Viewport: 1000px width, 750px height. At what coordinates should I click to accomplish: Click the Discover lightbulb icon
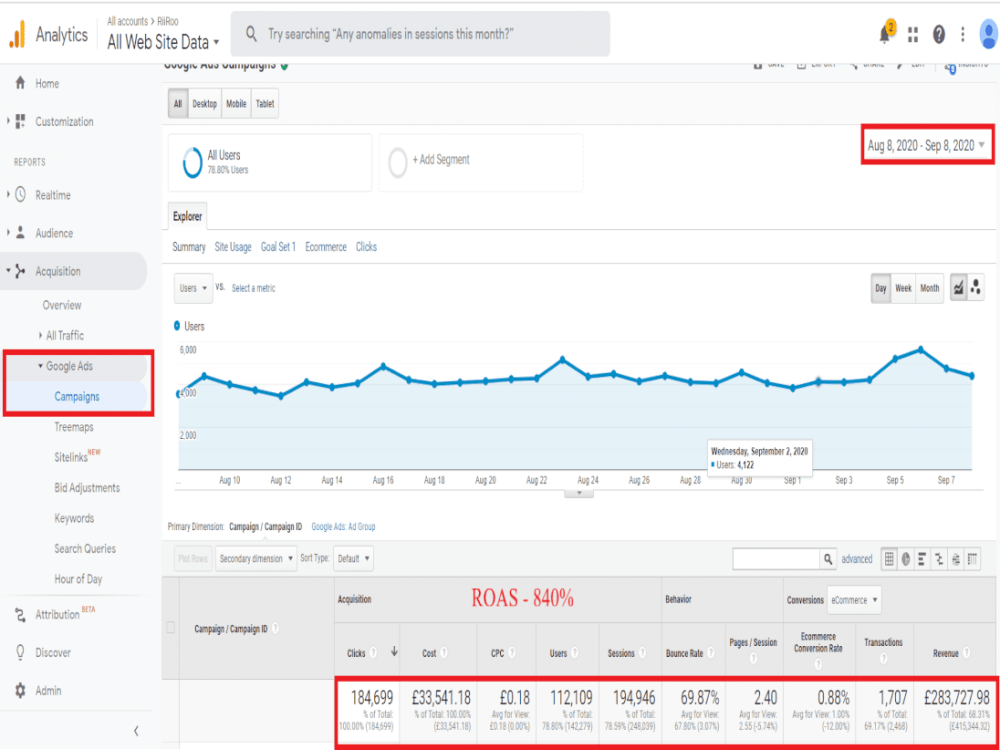click(x=20, y=652)
